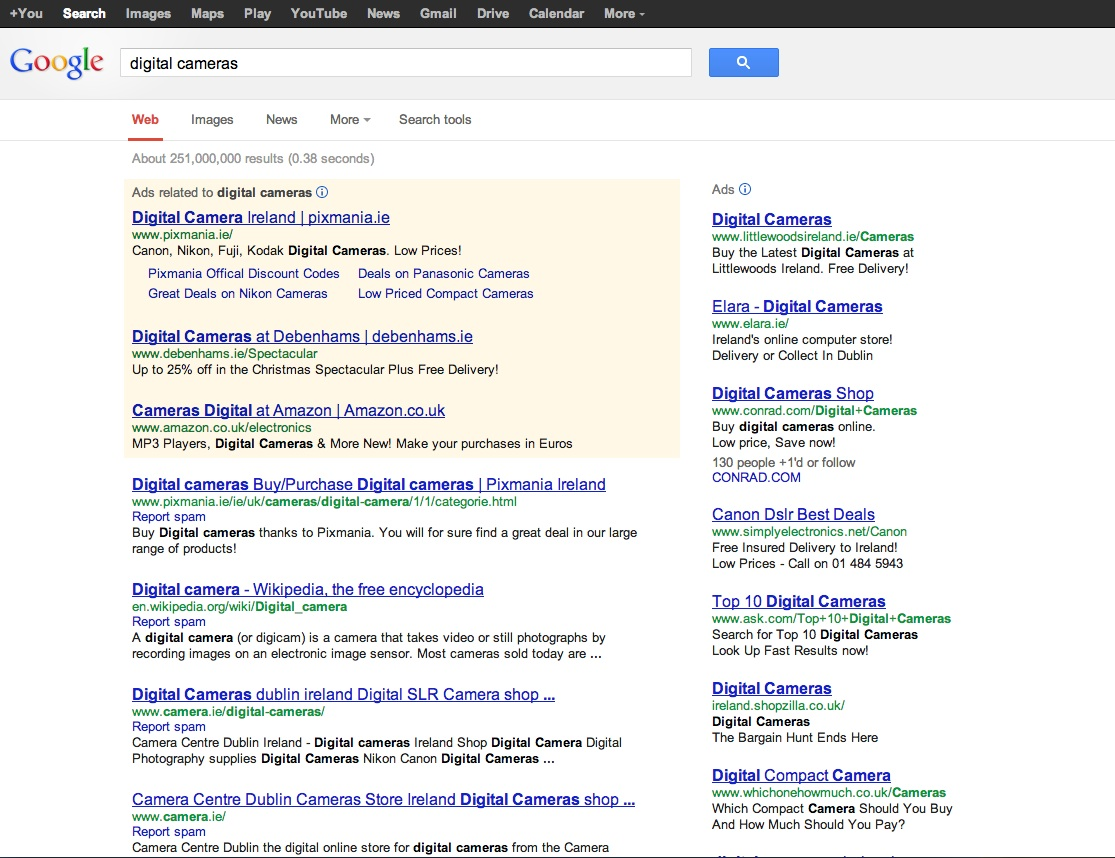Click the Google logo
1115x858 pixels.
57,62
